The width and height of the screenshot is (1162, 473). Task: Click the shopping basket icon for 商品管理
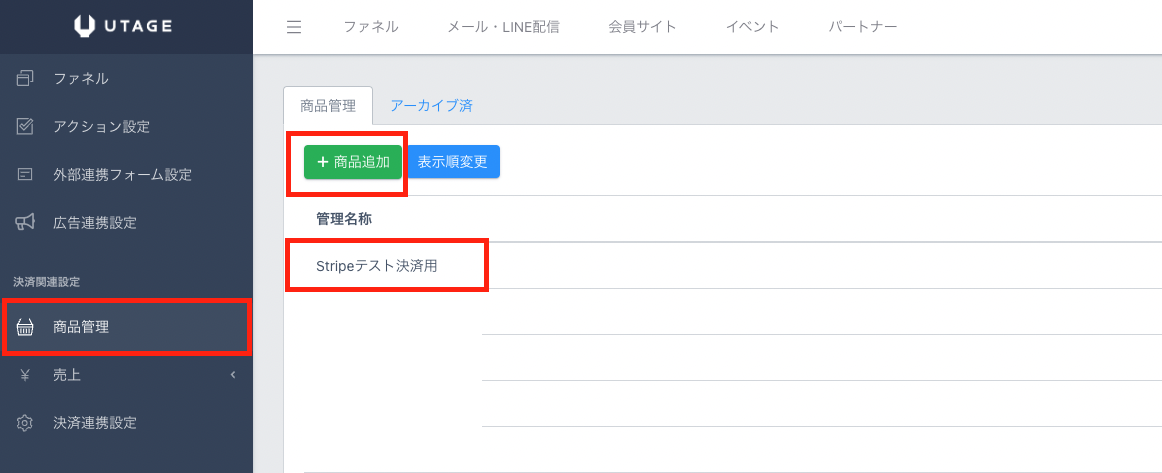(x=26, y=327)
